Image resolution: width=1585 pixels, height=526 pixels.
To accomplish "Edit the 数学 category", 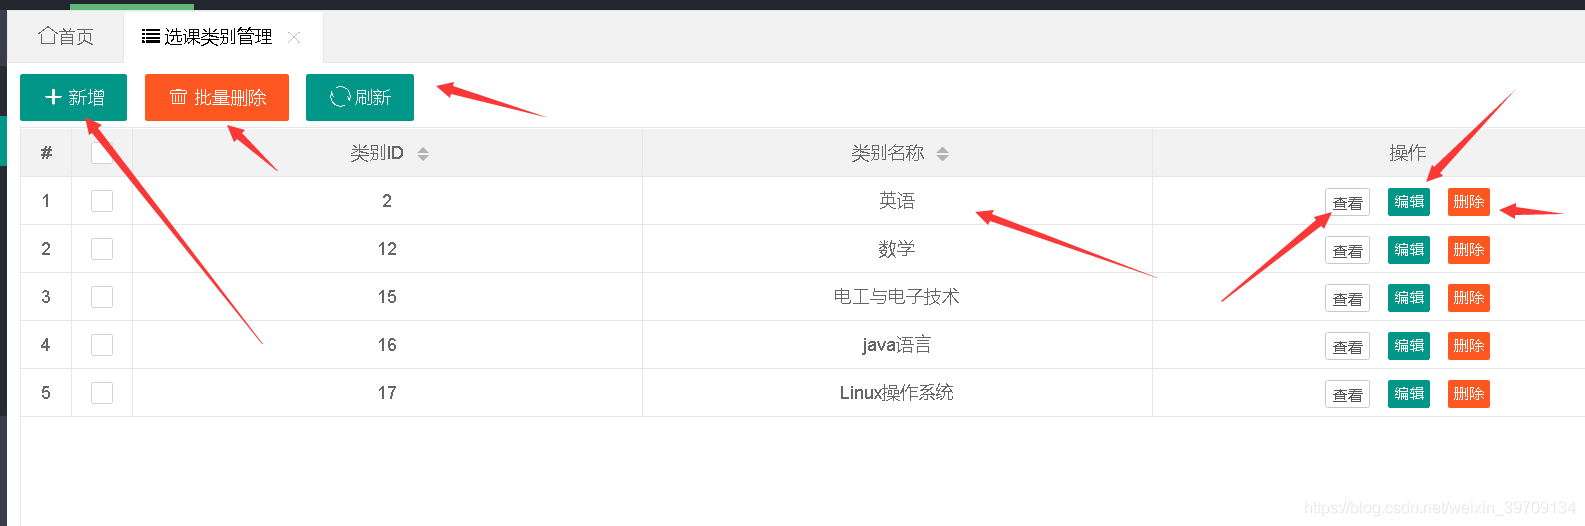I will point(1409,250).
